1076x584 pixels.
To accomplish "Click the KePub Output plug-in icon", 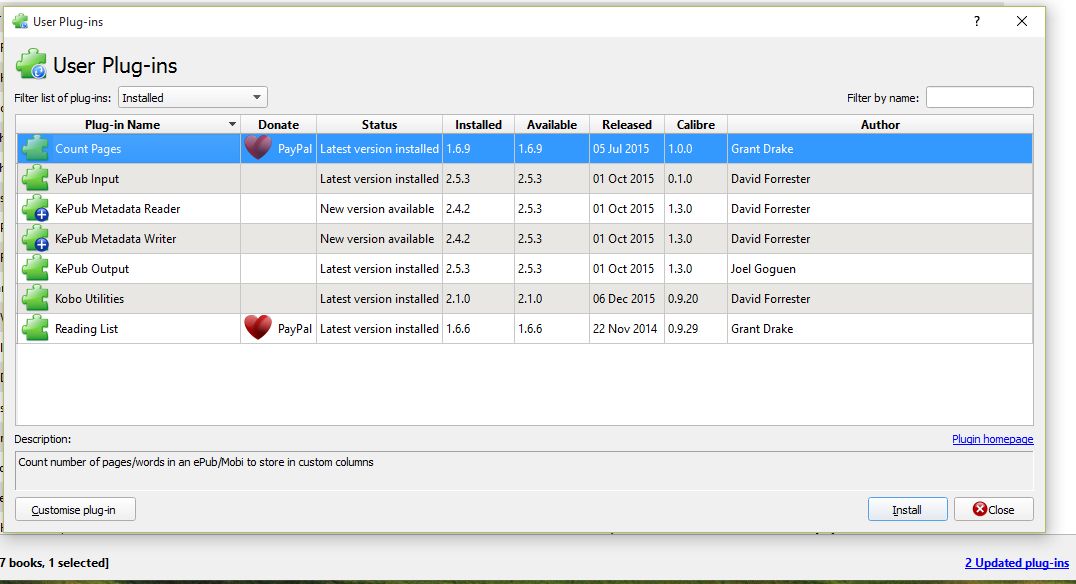I will pyautogui.click(x=35, y=268).
